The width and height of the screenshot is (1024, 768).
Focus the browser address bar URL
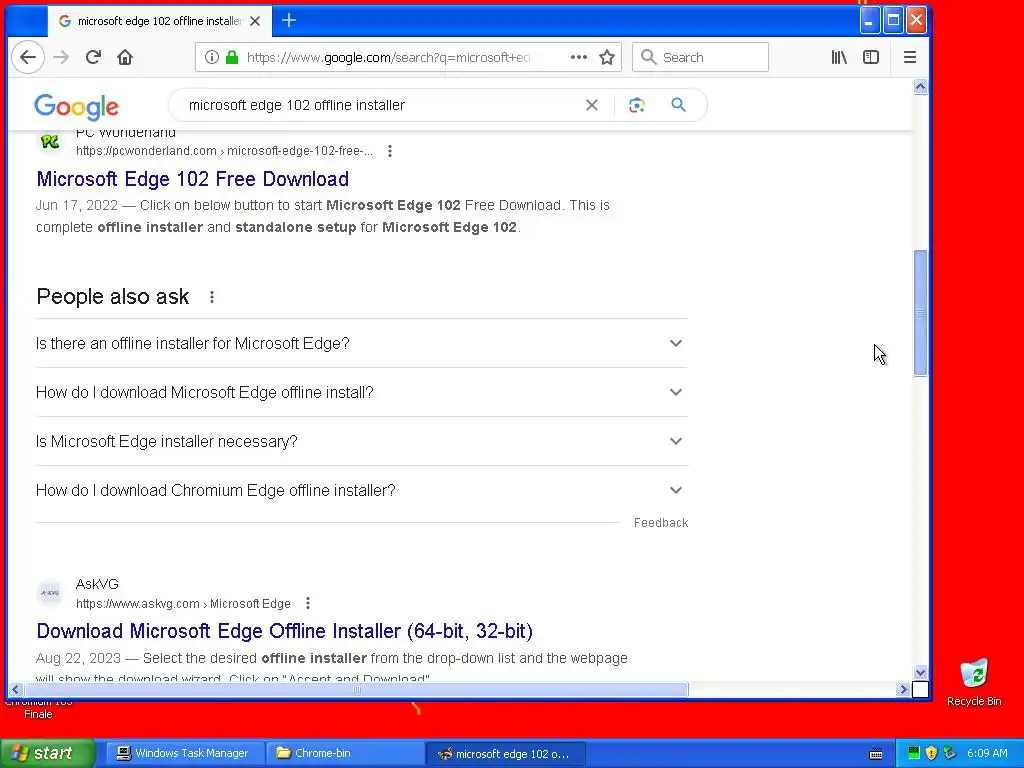pyautogui.click(x=389, y=57)
